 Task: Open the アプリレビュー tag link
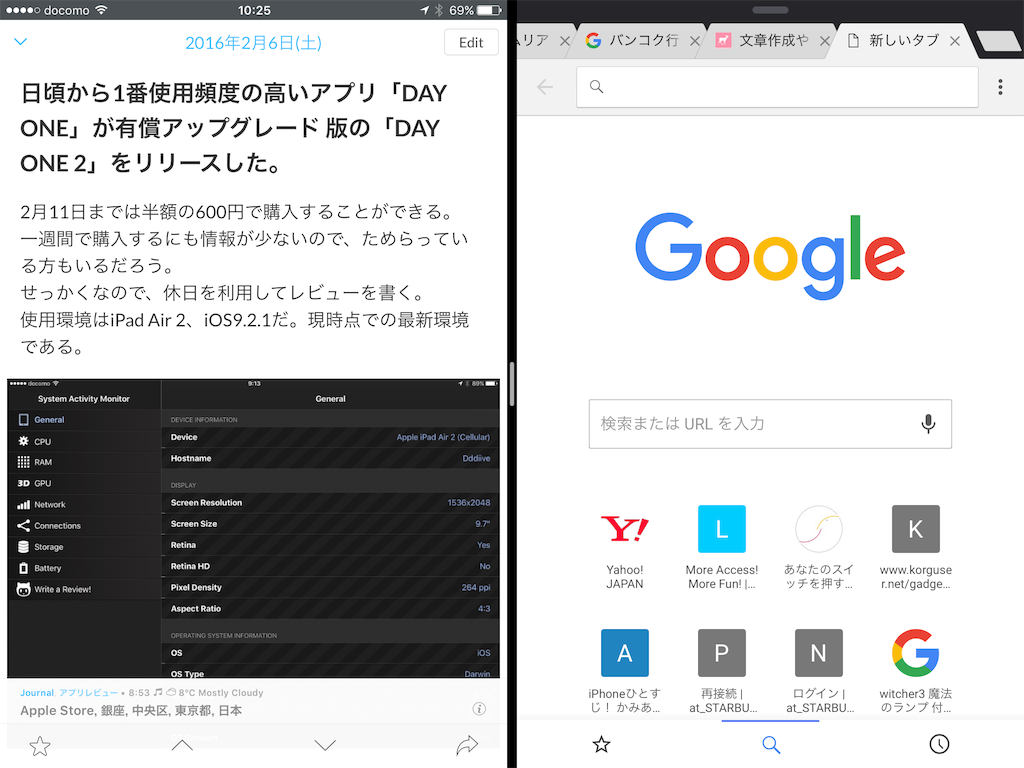click(89, 693)
